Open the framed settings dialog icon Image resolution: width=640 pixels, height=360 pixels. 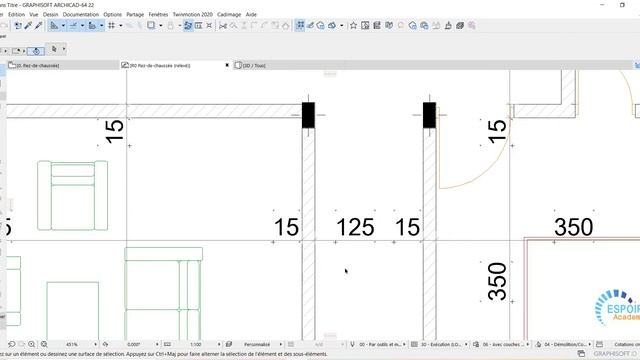click(x=365, y=25)
